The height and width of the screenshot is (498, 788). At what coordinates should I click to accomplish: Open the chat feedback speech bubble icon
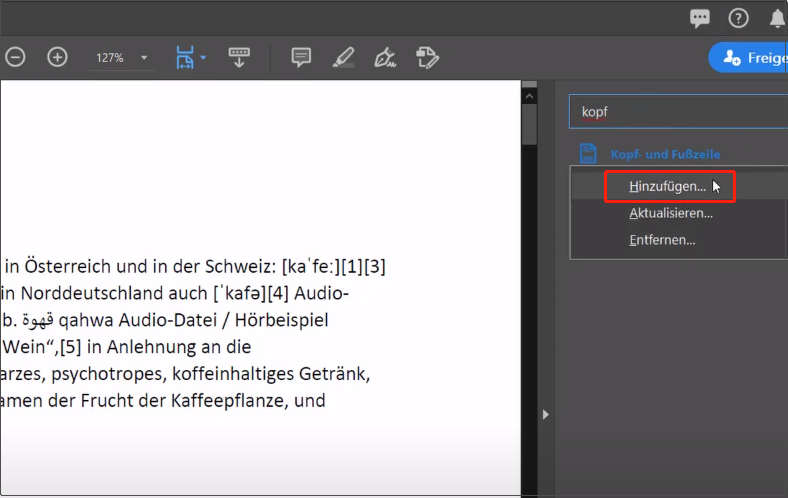tap(700, 19)
